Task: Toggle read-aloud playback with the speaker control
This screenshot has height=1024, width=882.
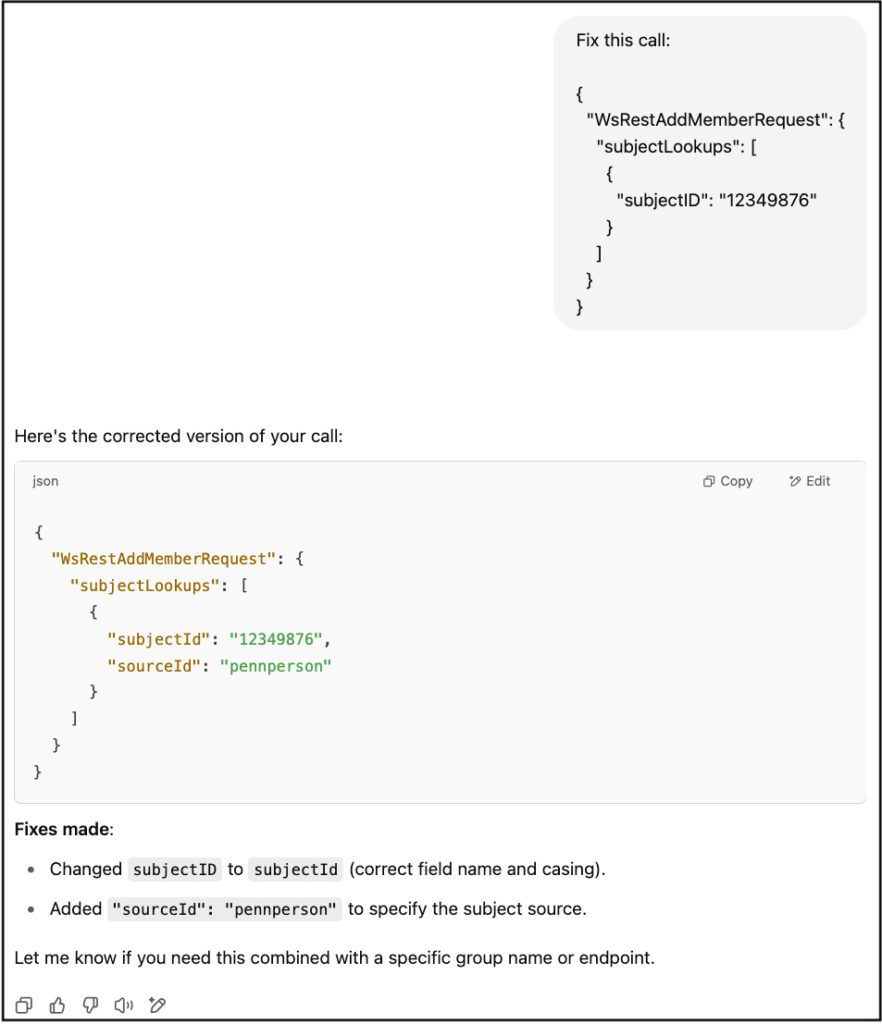Action: coord(123,1005)
